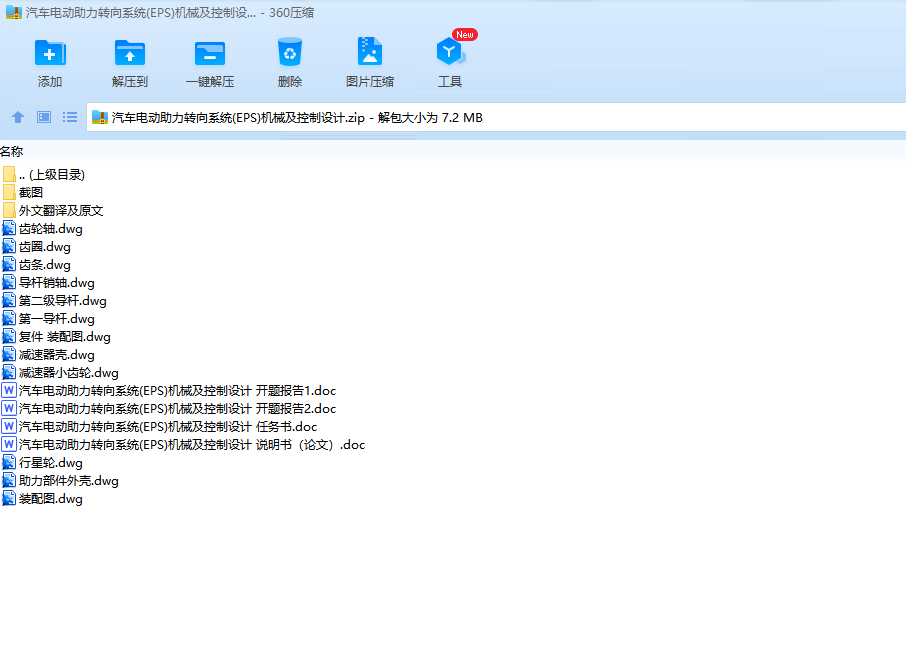The image size is (906, 669).
Task: Select file 齿圈.dwg
Action: (36, 247)
